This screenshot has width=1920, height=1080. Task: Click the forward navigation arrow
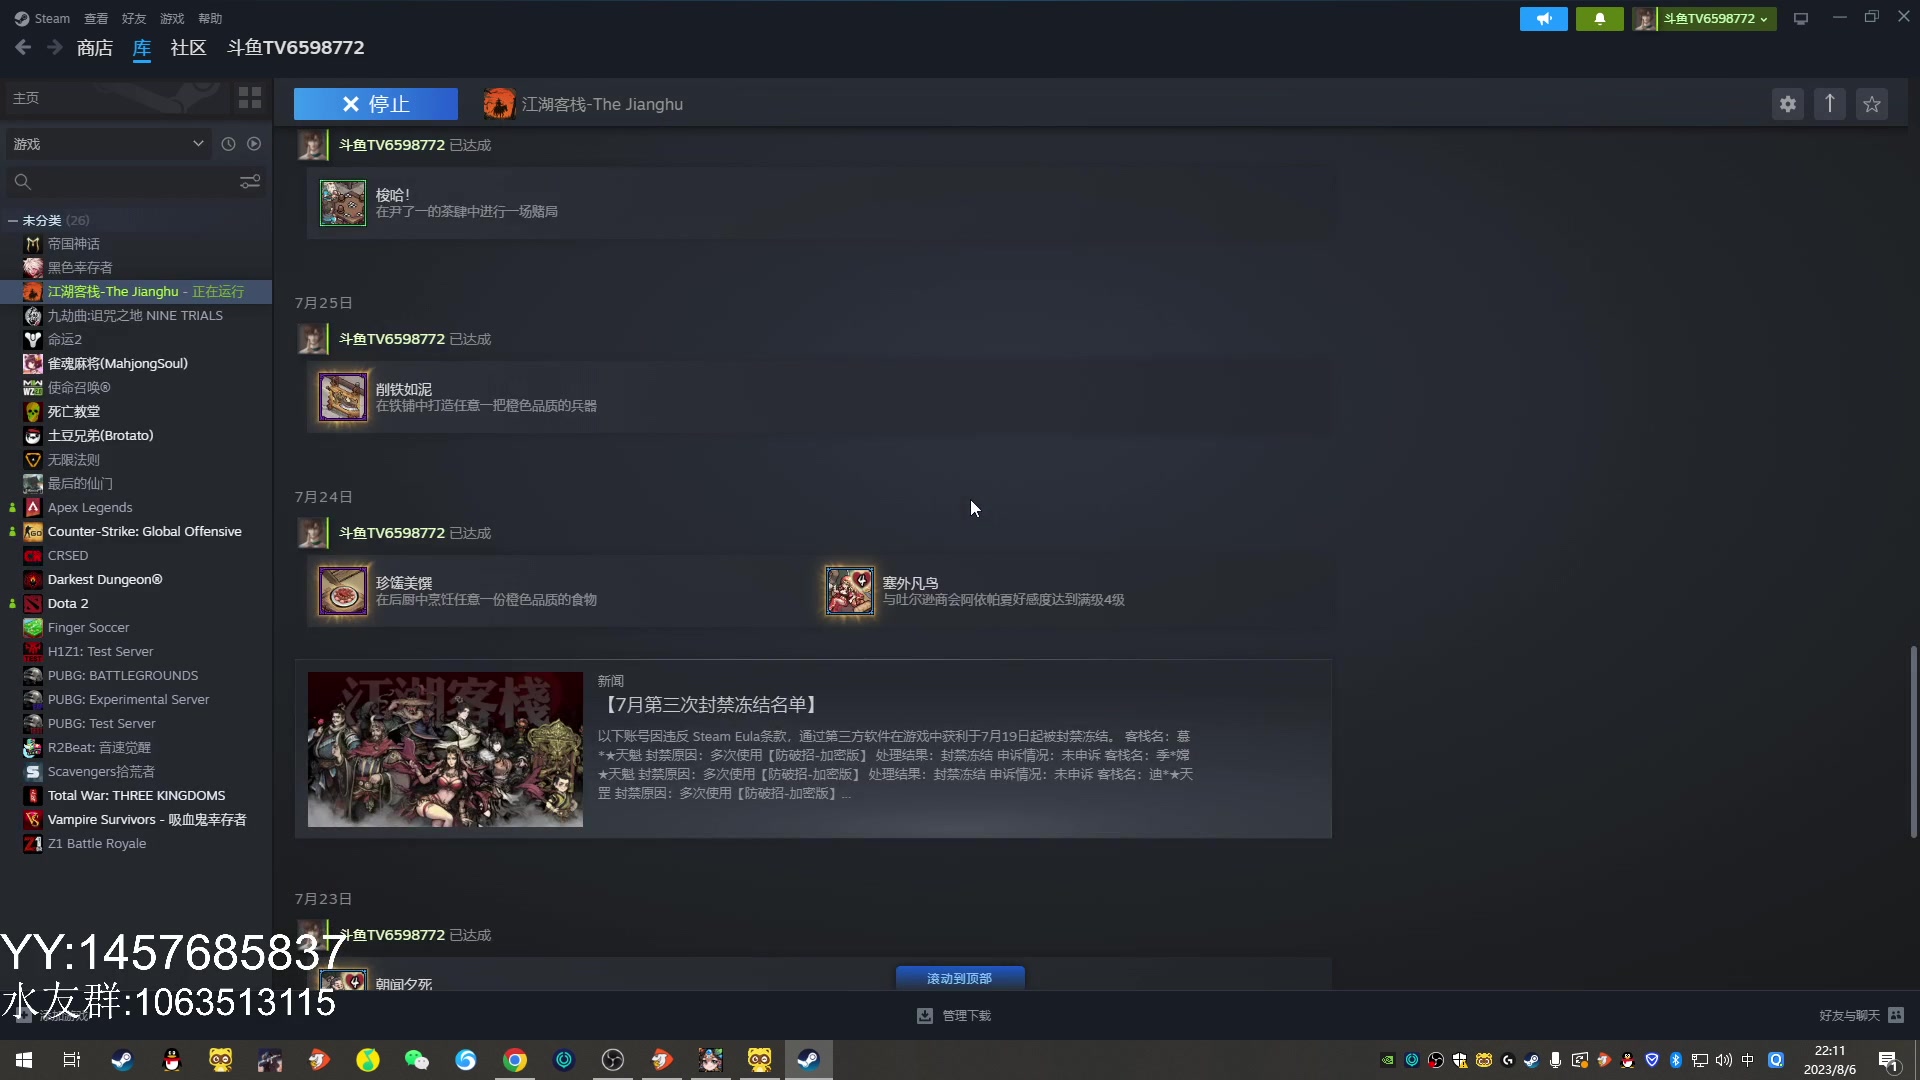click(x=55, y=47)
